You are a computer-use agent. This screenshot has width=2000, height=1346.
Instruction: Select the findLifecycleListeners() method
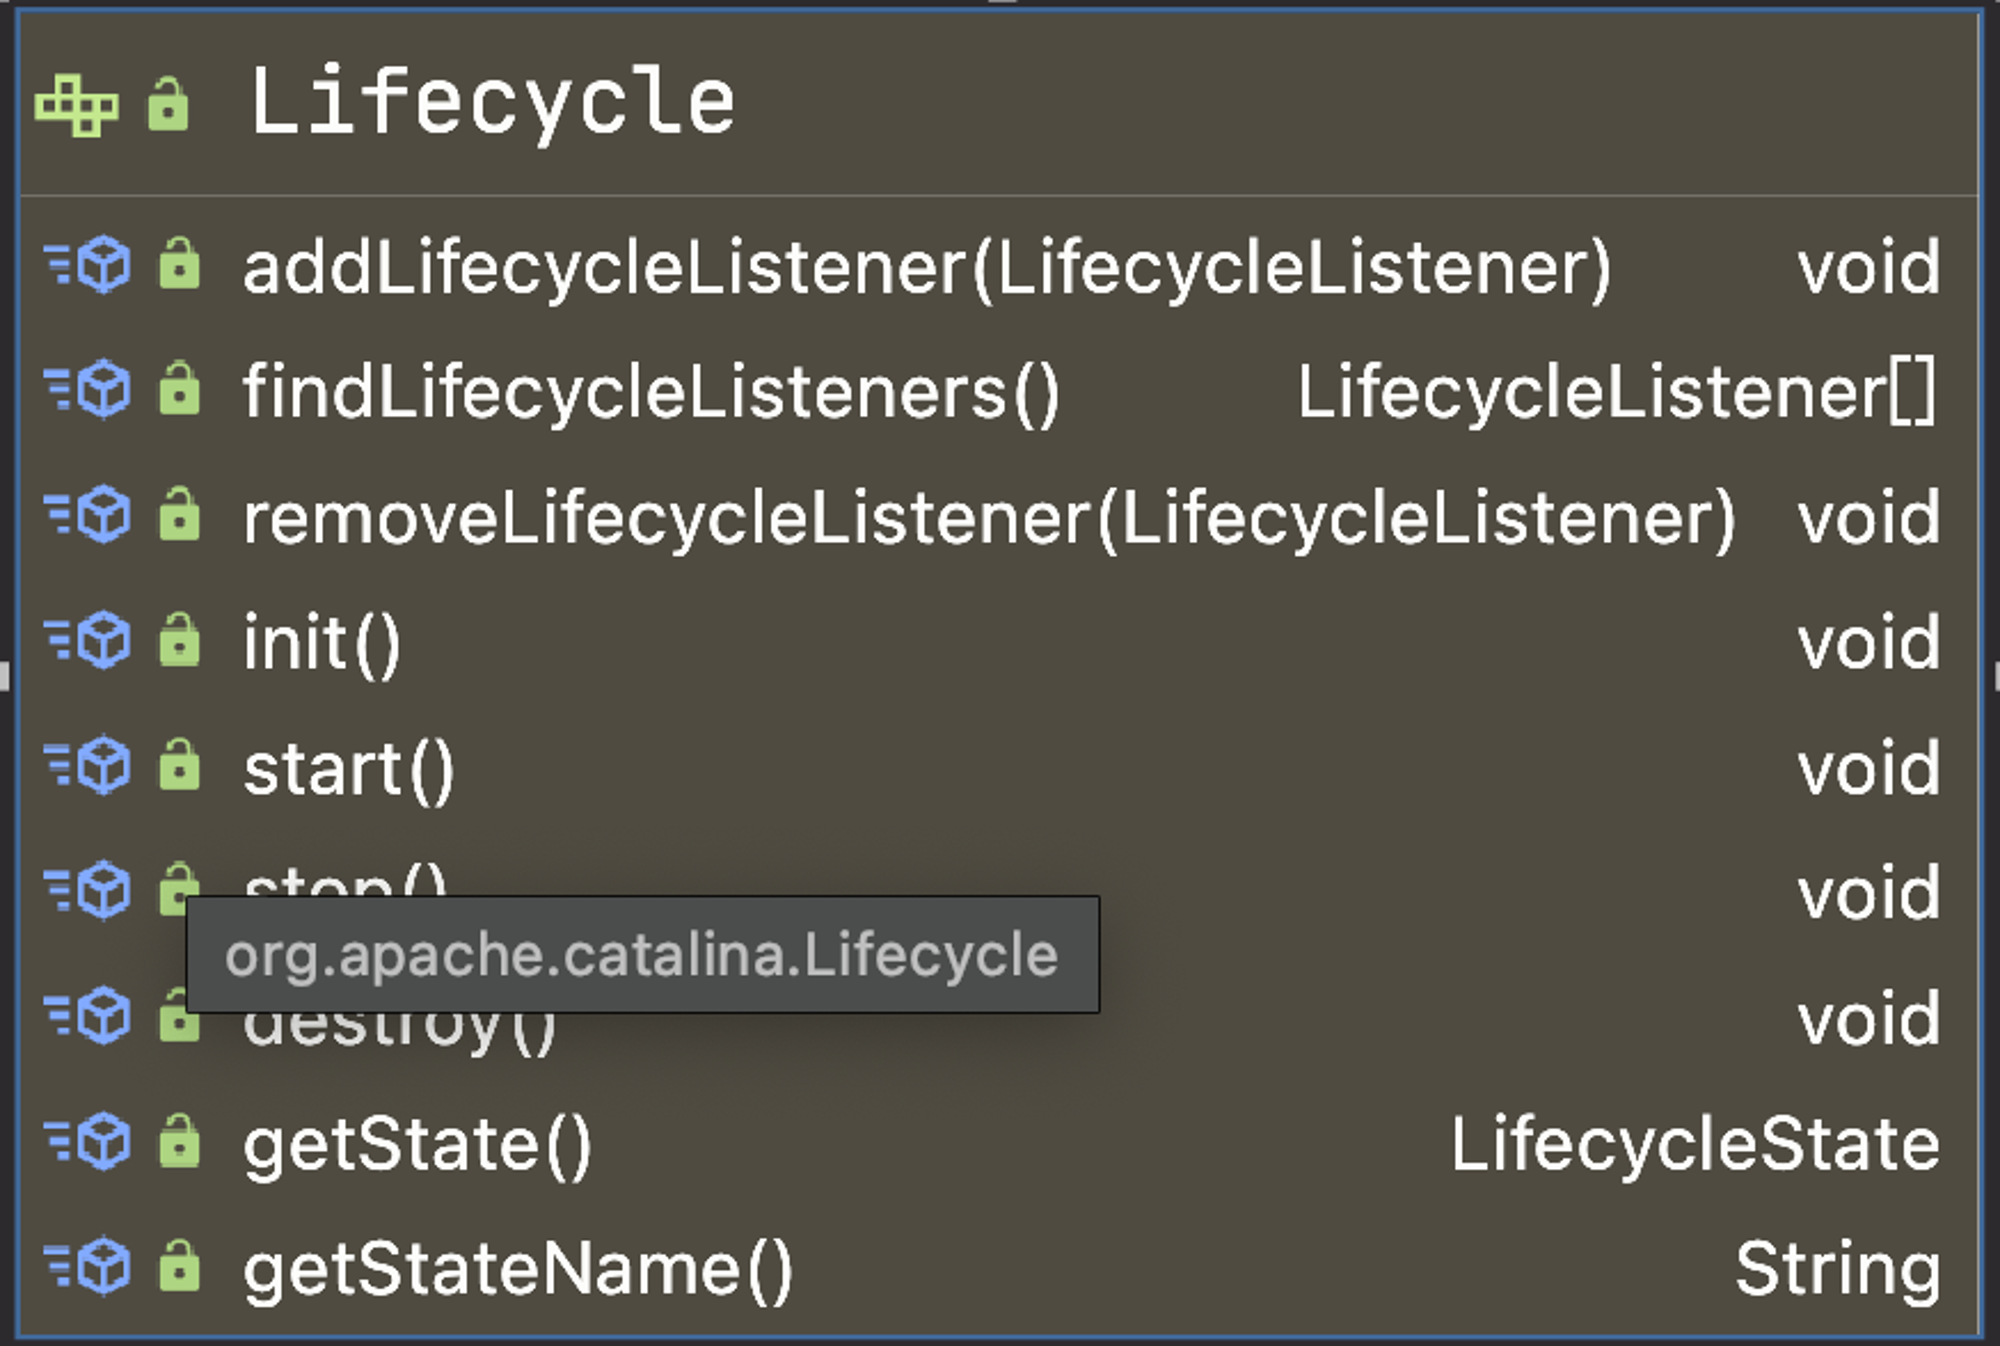[651, 392]
